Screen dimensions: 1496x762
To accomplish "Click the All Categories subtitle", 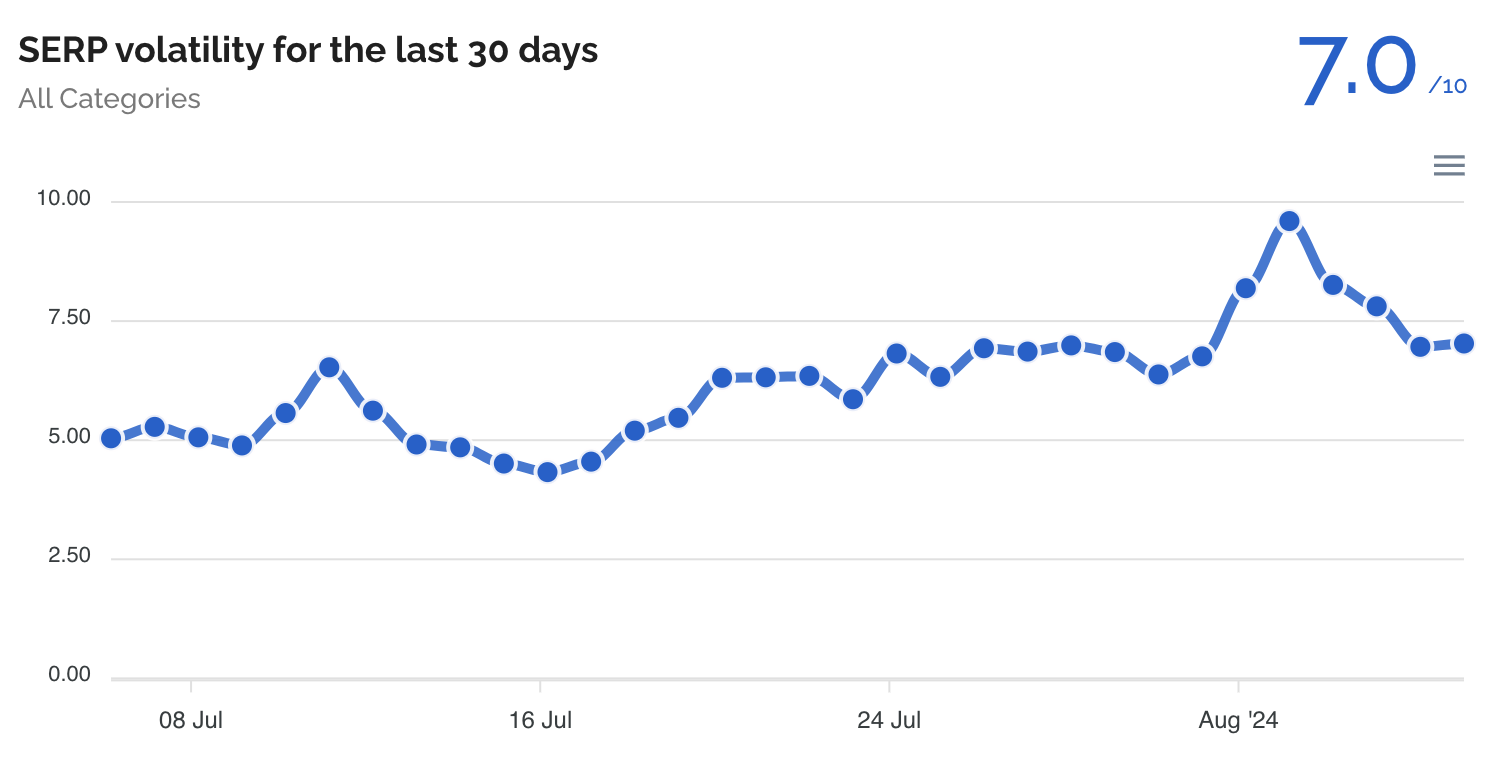I will tap(109, 99).
